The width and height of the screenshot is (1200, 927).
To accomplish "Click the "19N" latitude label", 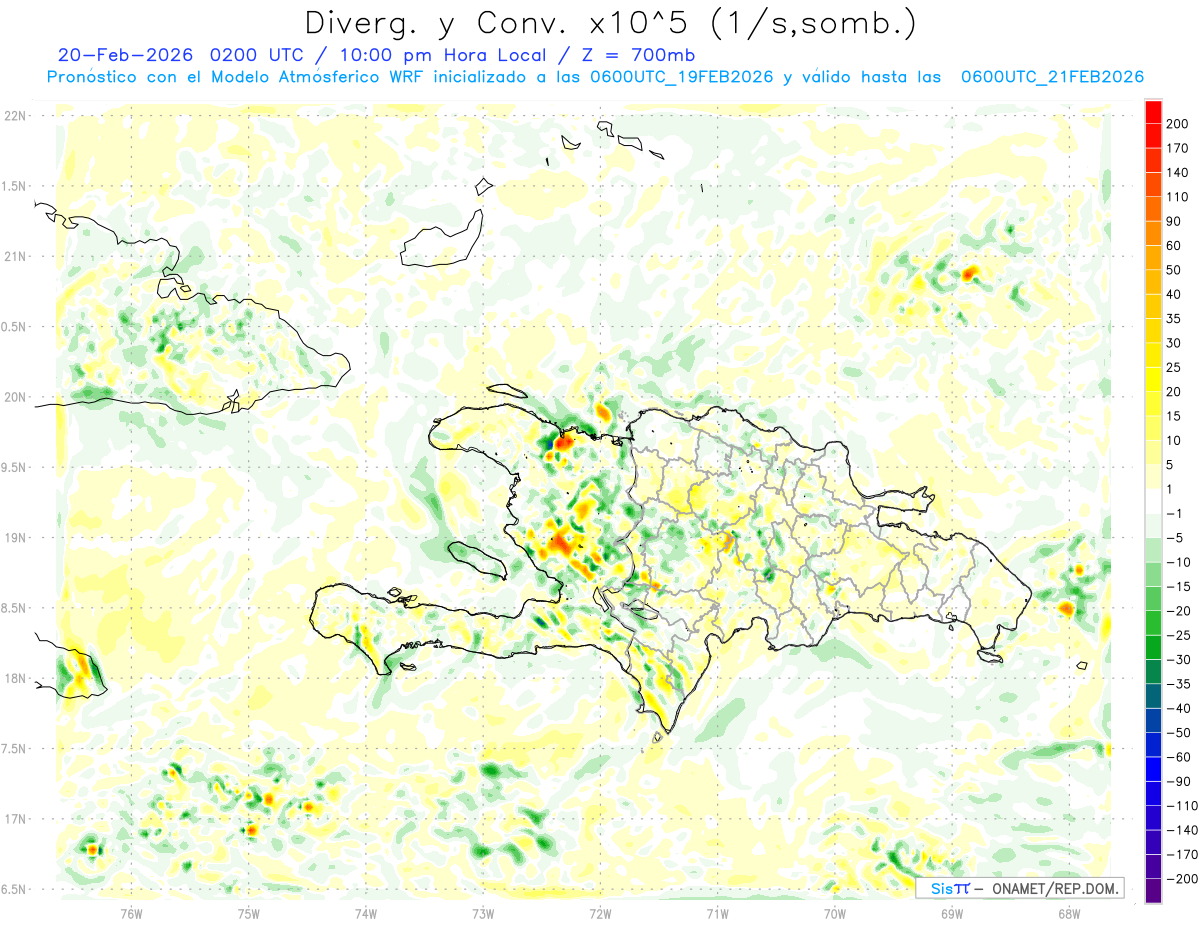I will coord(15,538).
